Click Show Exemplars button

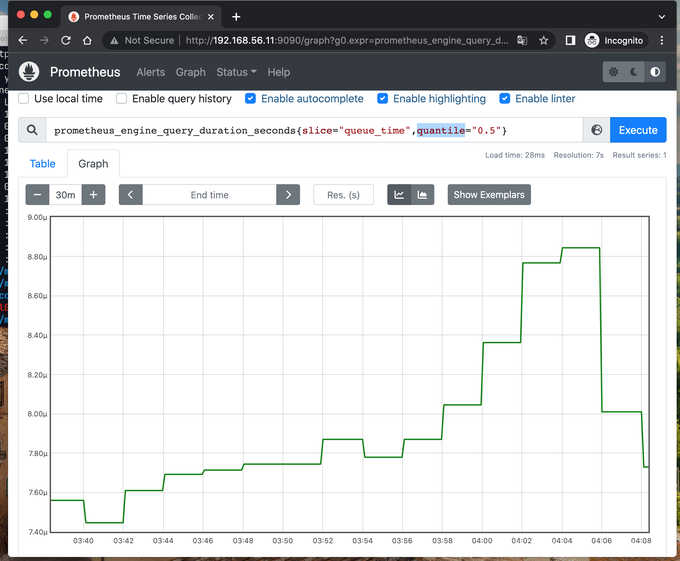point(489,195)
